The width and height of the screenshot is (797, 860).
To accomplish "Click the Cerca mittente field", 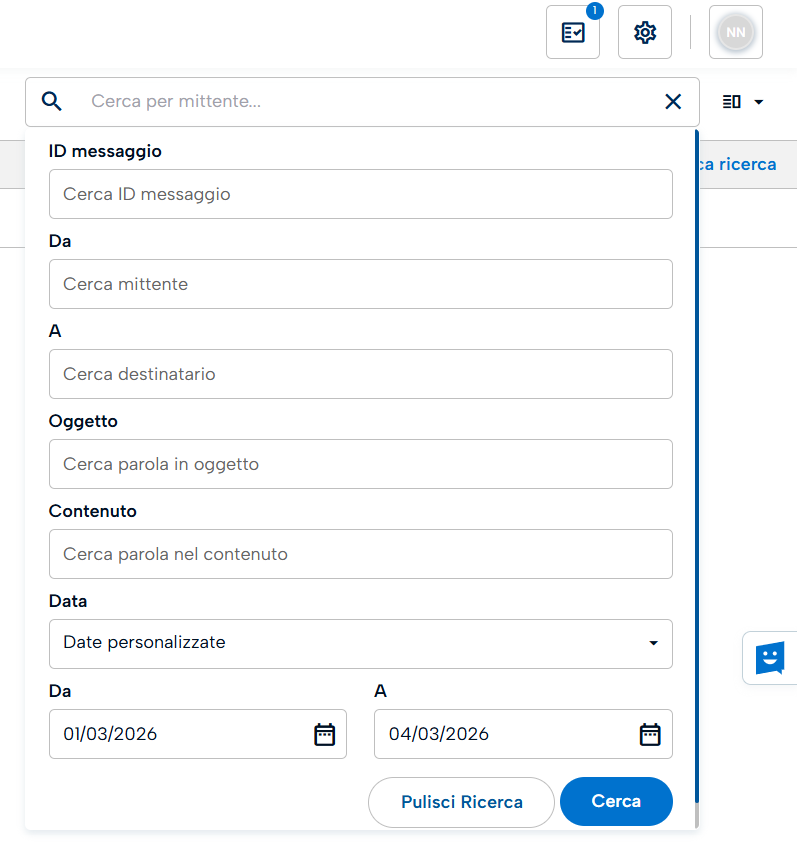I will pyautogui.click(x=360, y=284).
